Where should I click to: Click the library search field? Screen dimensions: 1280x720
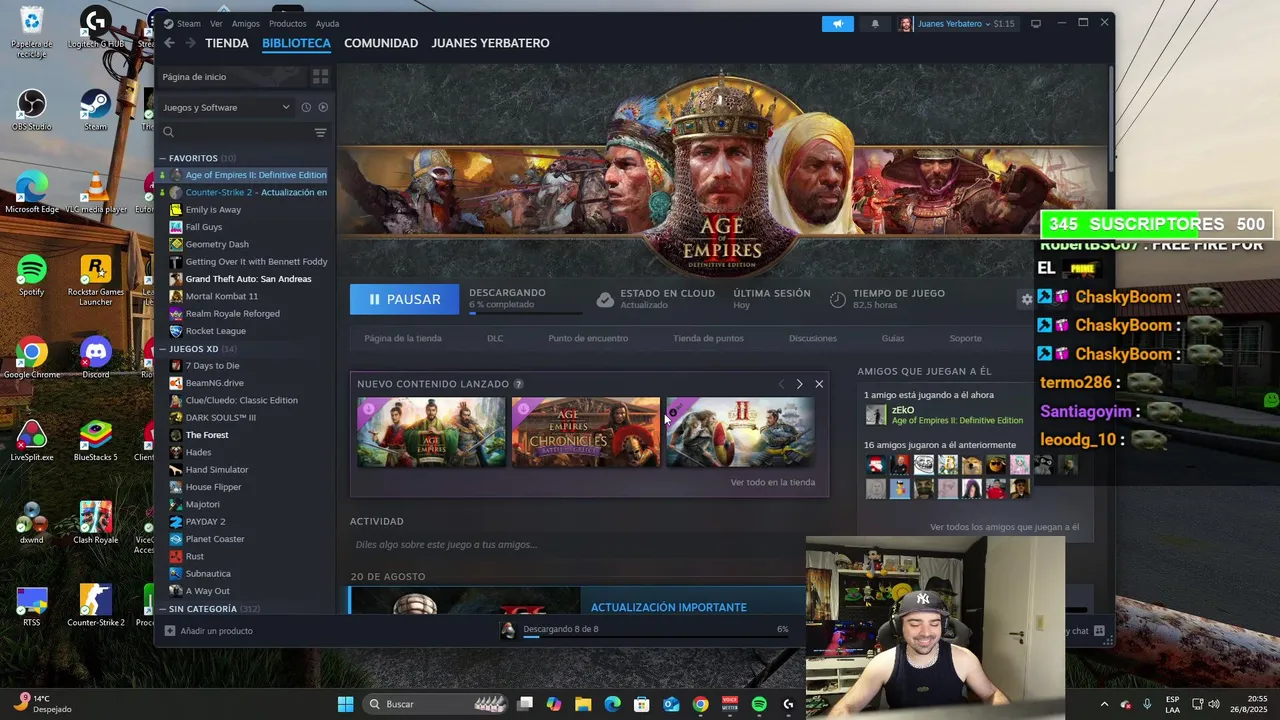pos(236,132)
